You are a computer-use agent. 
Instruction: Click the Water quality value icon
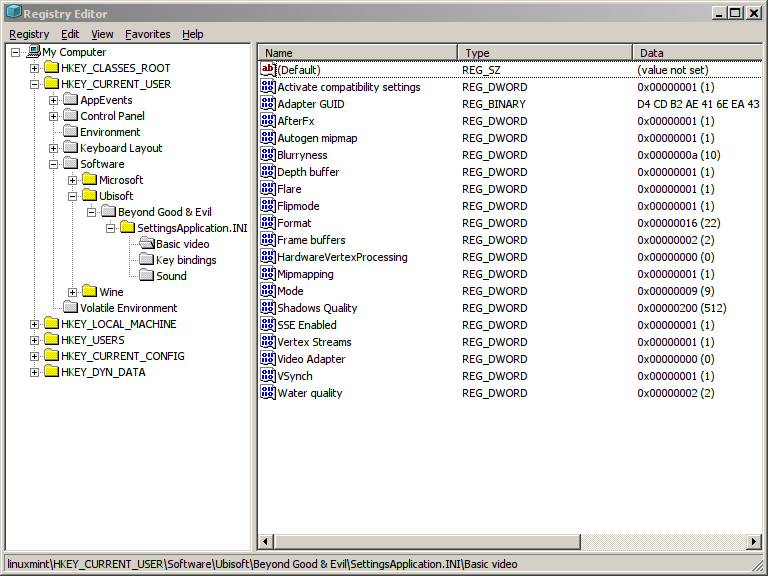pos(268,392)
